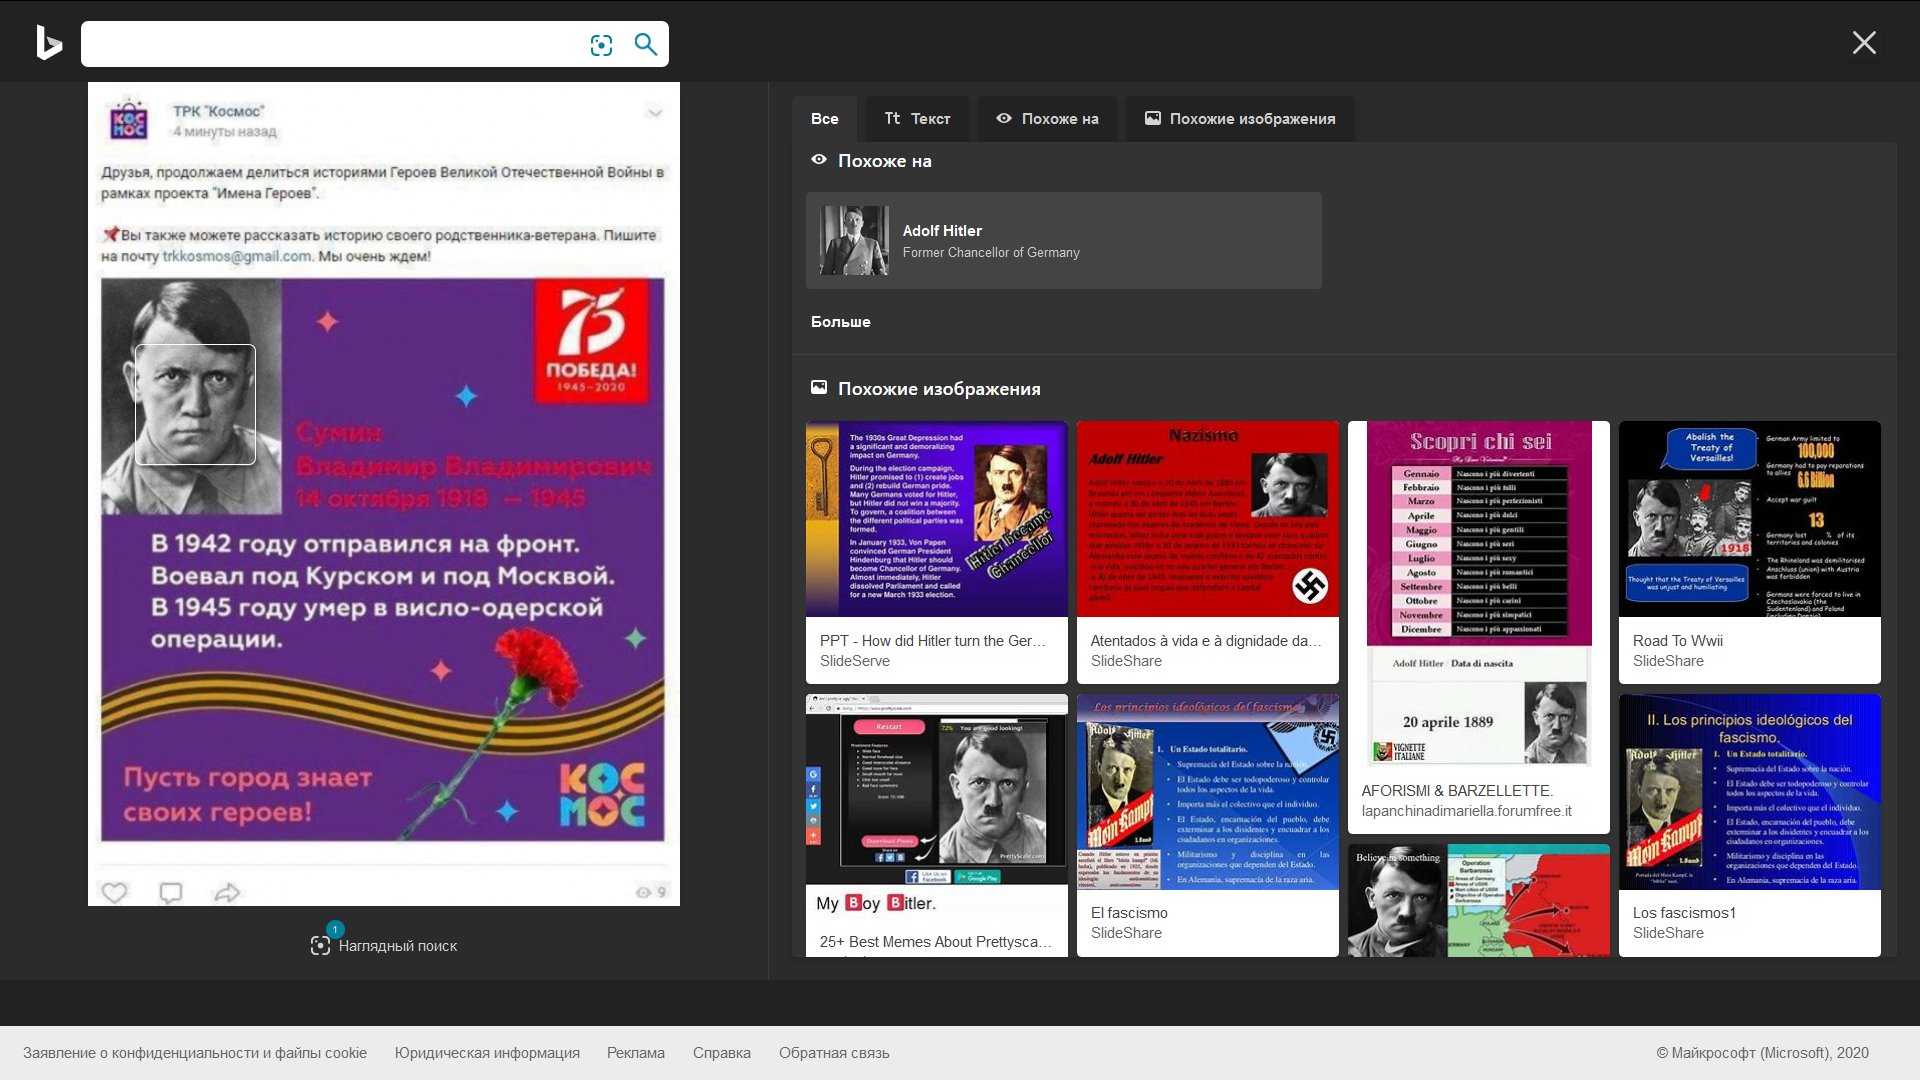Open Обратная связь footer link
This screenshot has width=1920, height=1080.
[x=834, y=1053]
